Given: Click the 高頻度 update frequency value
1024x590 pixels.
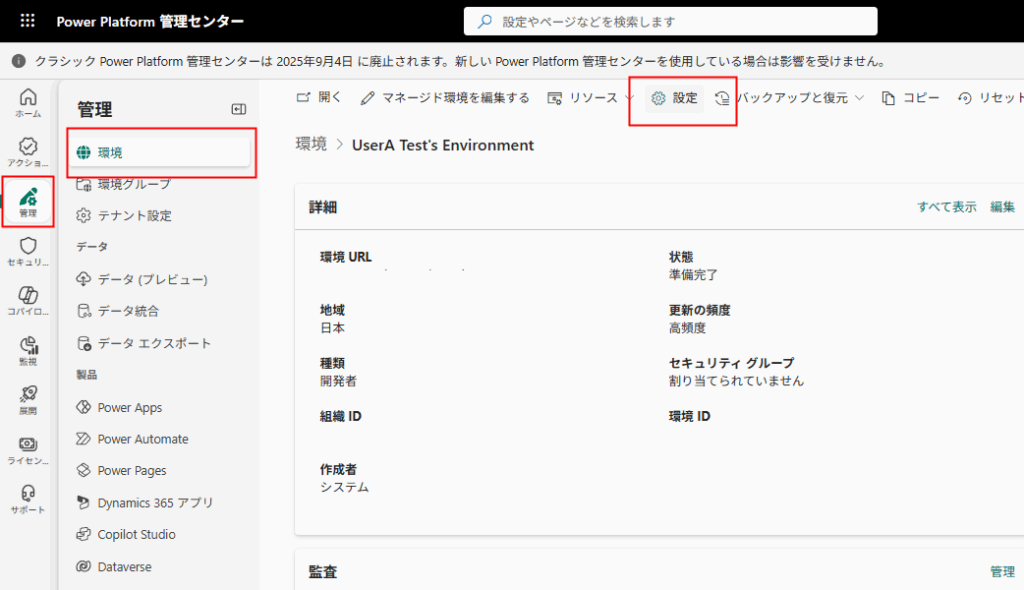Looking at the screenshot, I should click(x=687, y=328).
